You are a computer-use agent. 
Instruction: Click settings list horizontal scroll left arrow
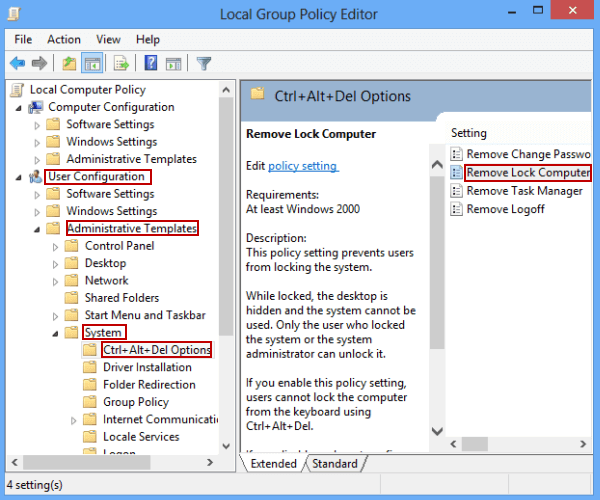click(x=453, y=444)
